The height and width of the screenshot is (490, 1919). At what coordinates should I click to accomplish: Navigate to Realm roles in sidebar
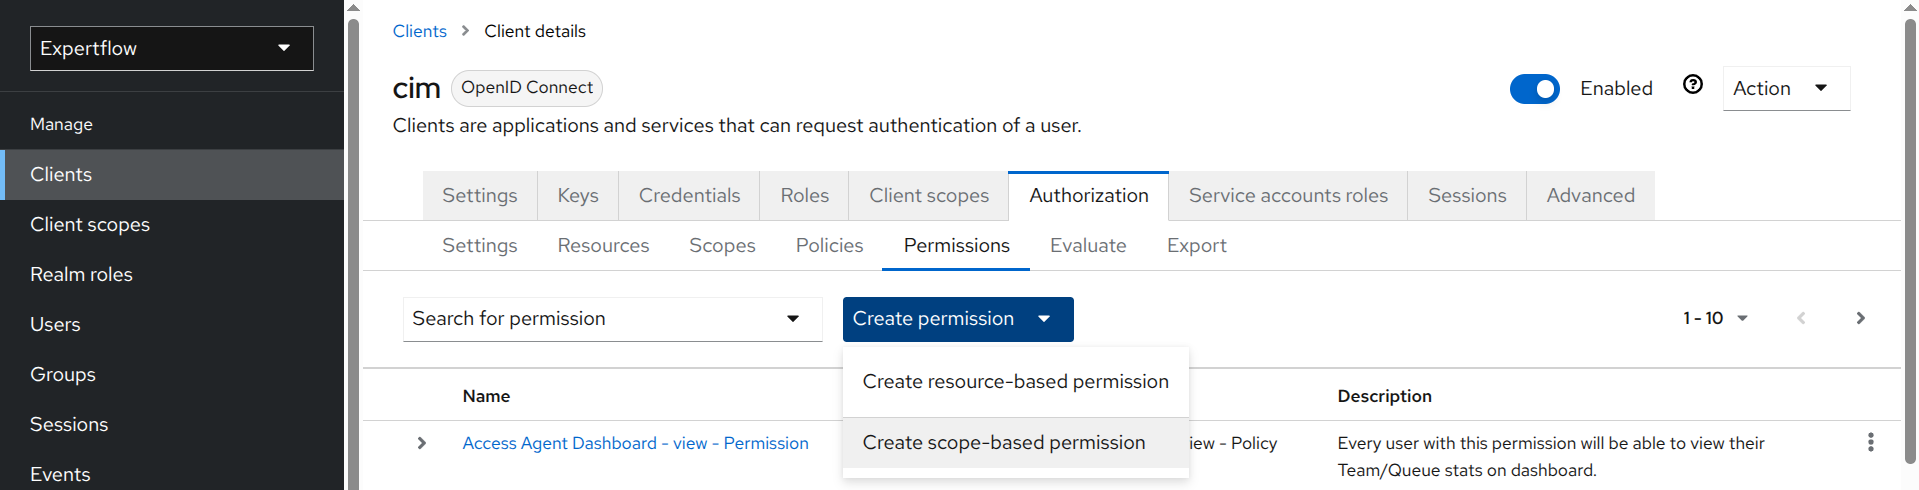coord(81,274)
